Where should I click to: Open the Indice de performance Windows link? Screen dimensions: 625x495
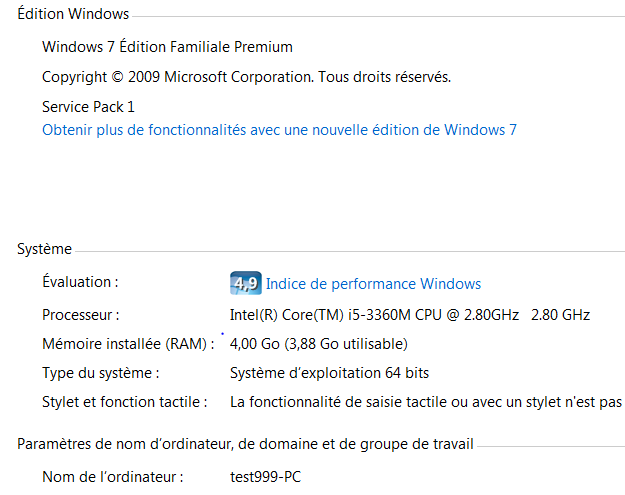click(373, 284)
